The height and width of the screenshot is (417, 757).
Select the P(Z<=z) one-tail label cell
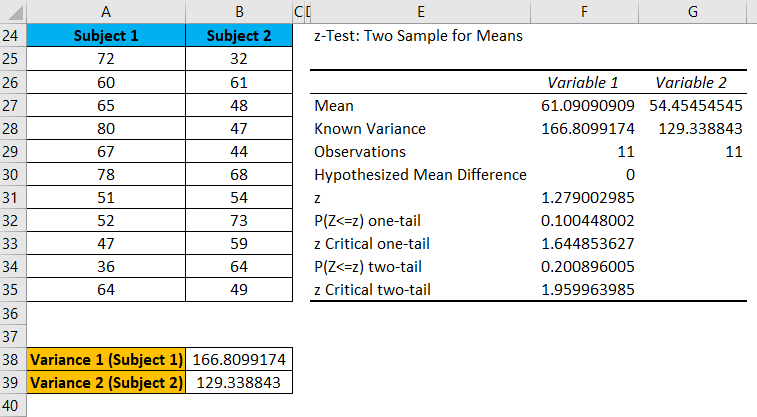(420, 221)
